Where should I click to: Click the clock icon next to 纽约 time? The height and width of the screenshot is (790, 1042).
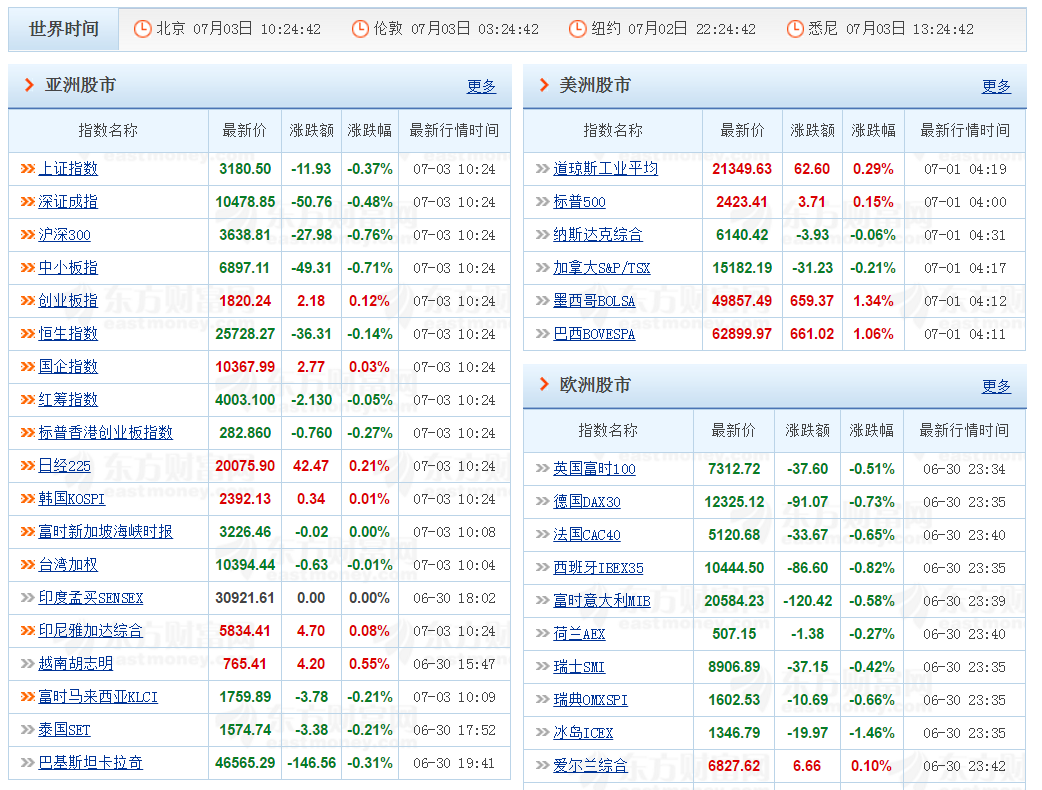tap(577, 29)
